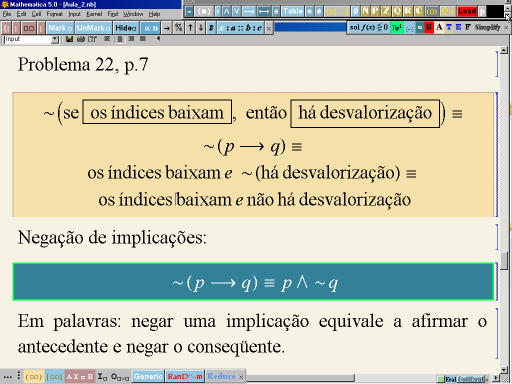Click the save notebook icon

click(x=69, y=39)
